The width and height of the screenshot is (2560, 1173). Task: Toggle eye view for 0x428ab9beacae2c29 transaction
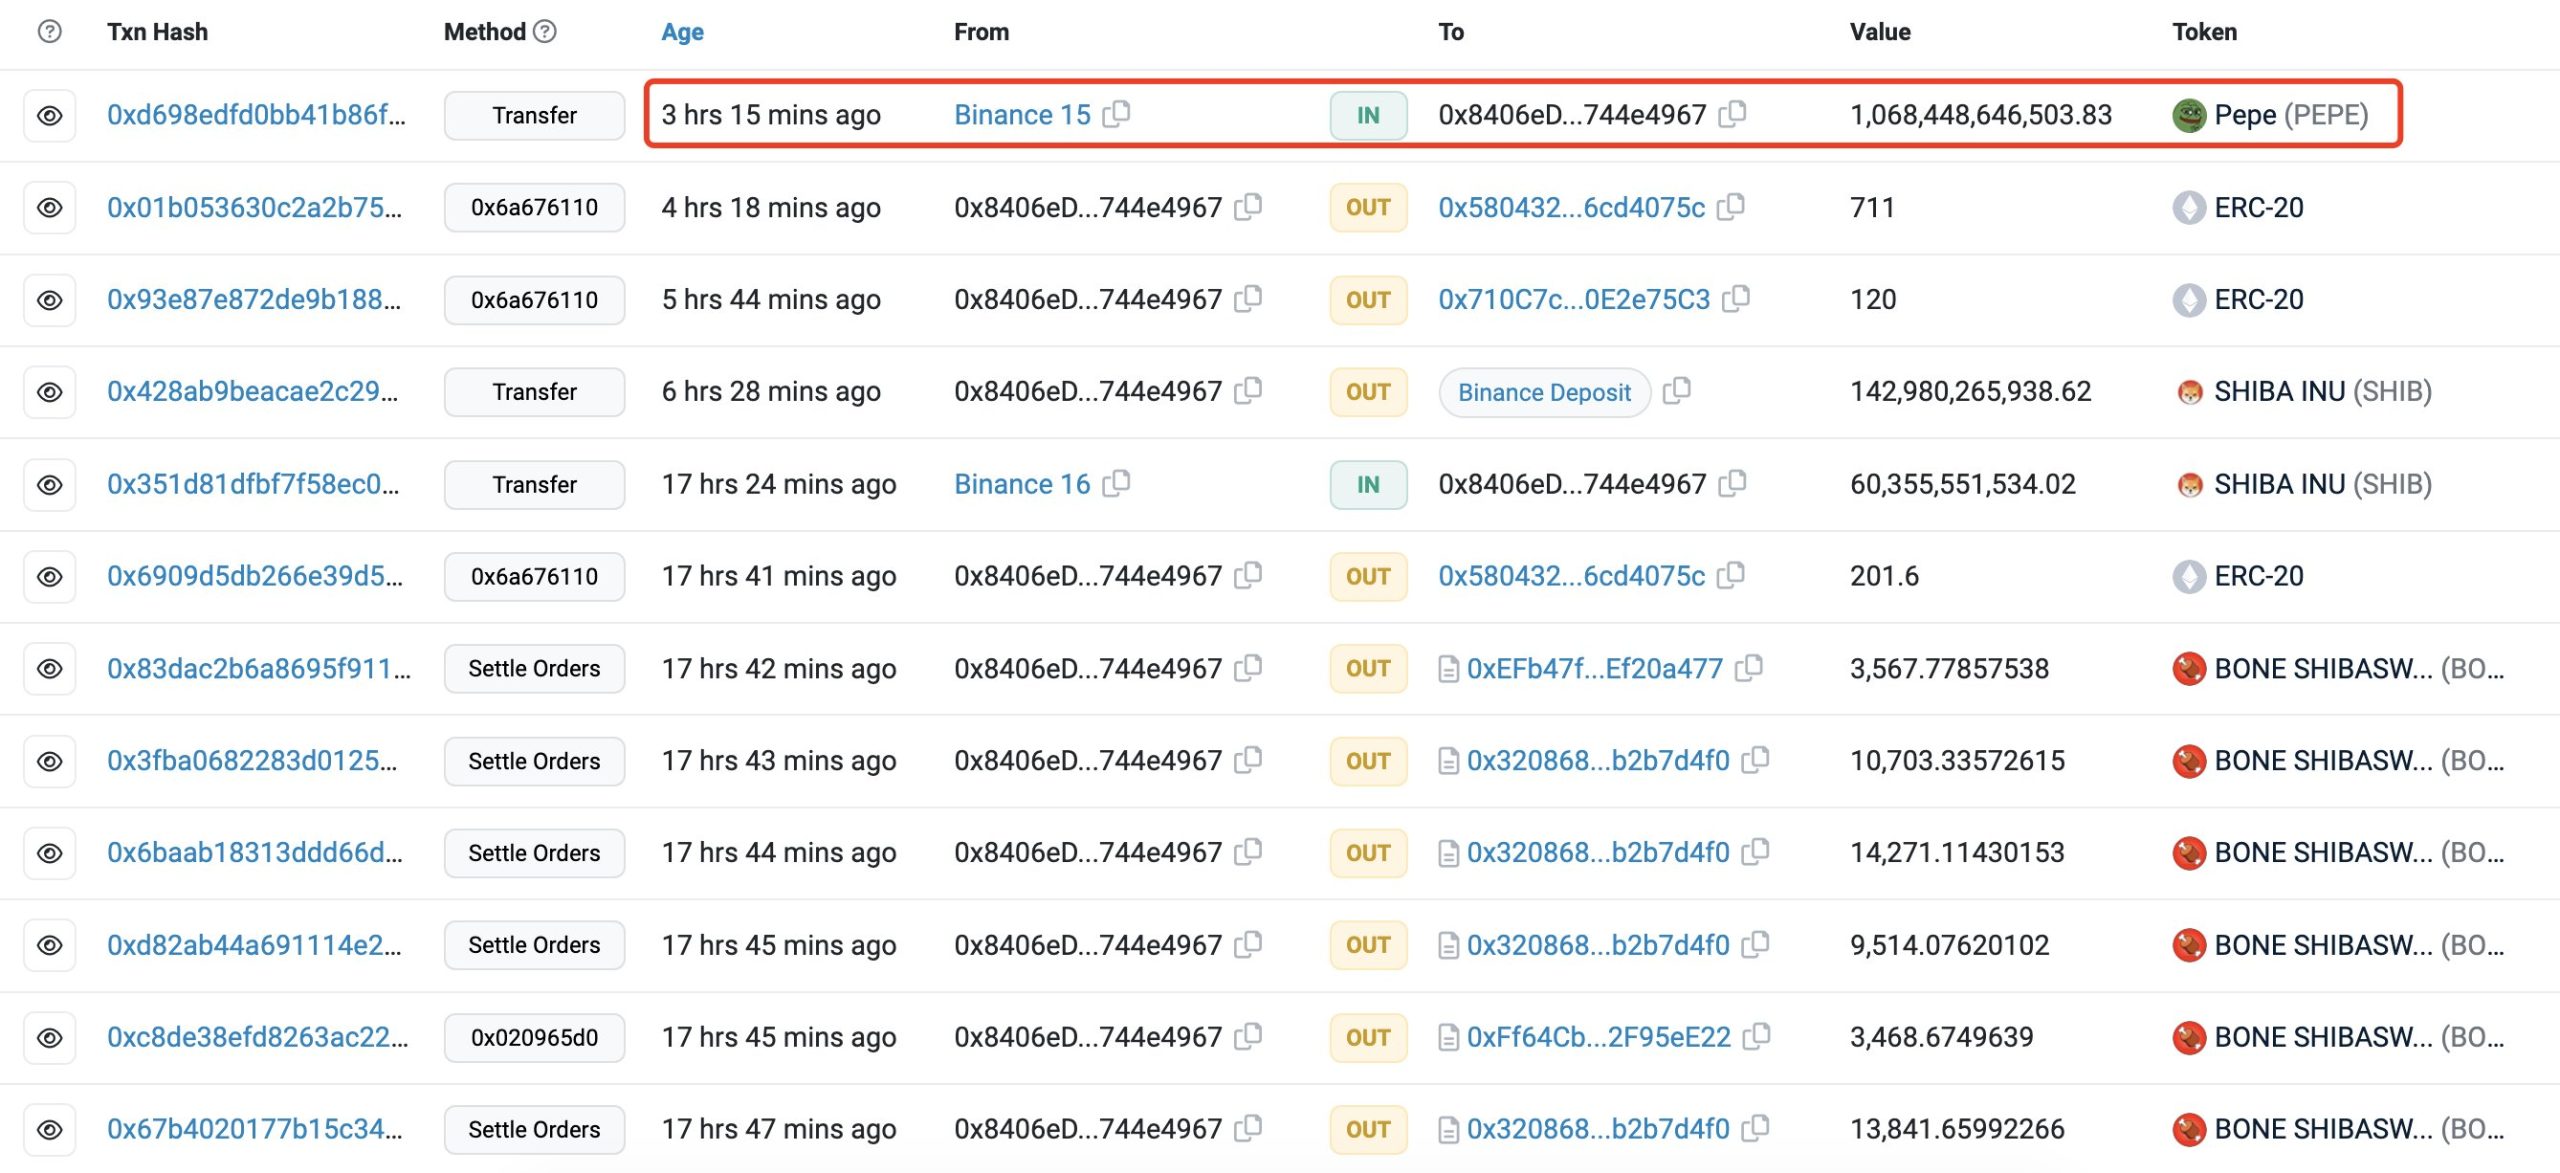click(x=50, y=392)
